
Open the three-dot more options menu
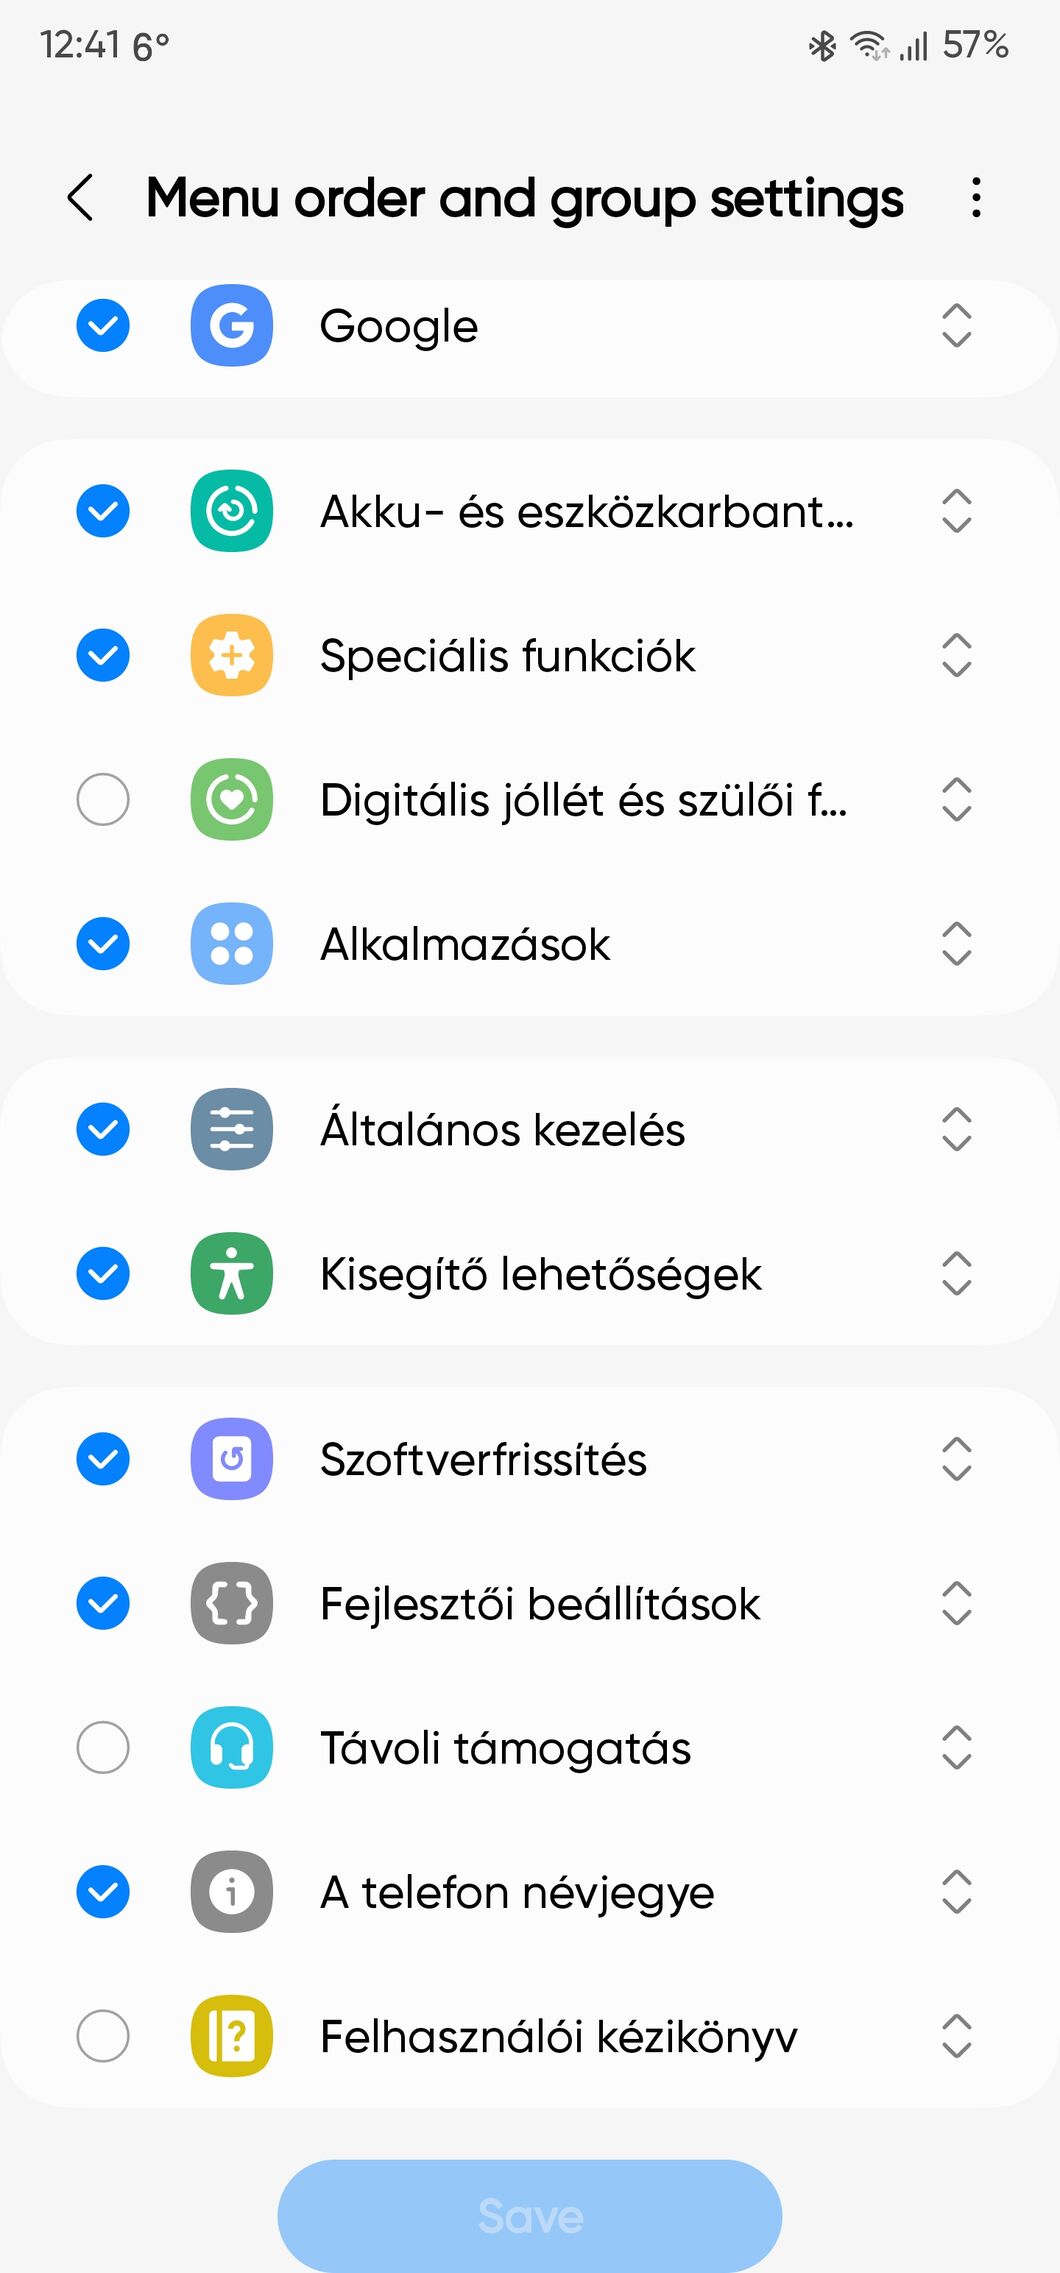[976, 197]
